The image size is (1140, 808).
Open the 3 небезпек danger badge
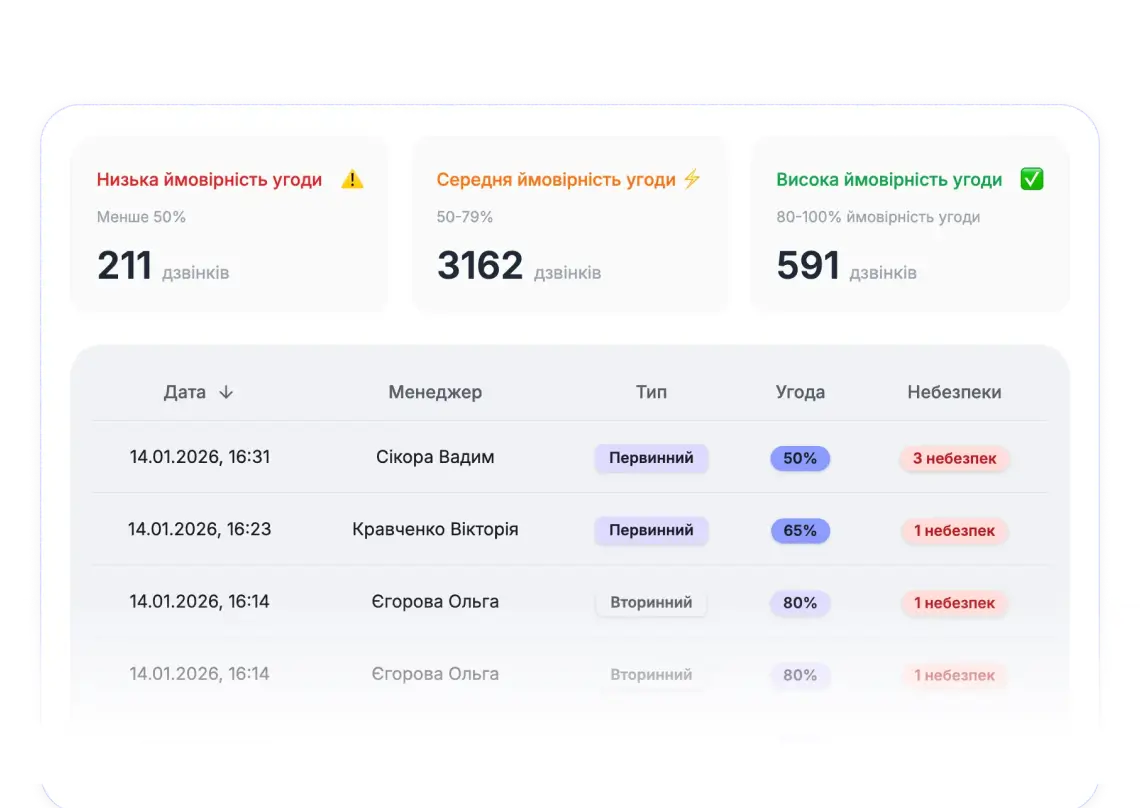point(954,458)
